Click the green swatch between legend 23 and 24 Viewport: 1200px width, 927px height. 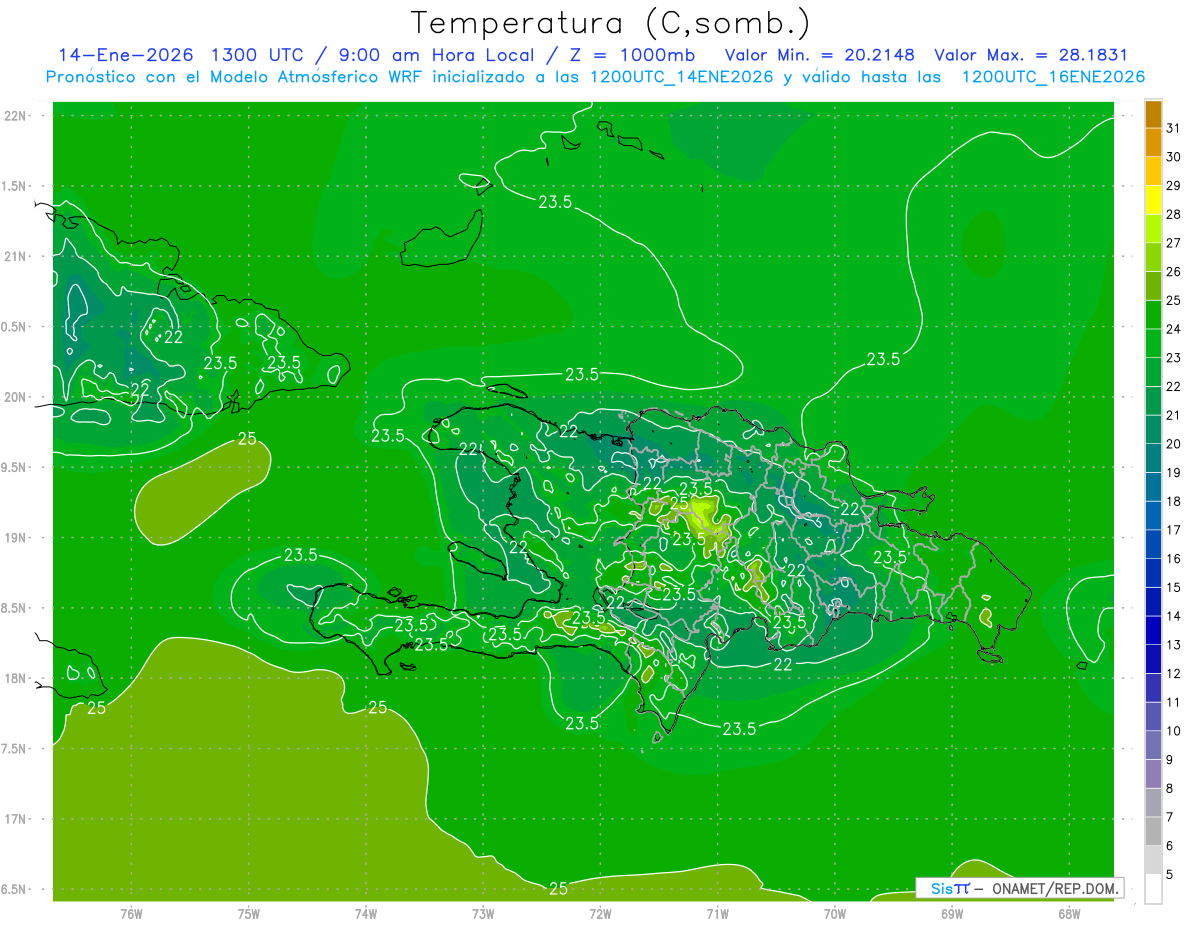[1153, 343]
